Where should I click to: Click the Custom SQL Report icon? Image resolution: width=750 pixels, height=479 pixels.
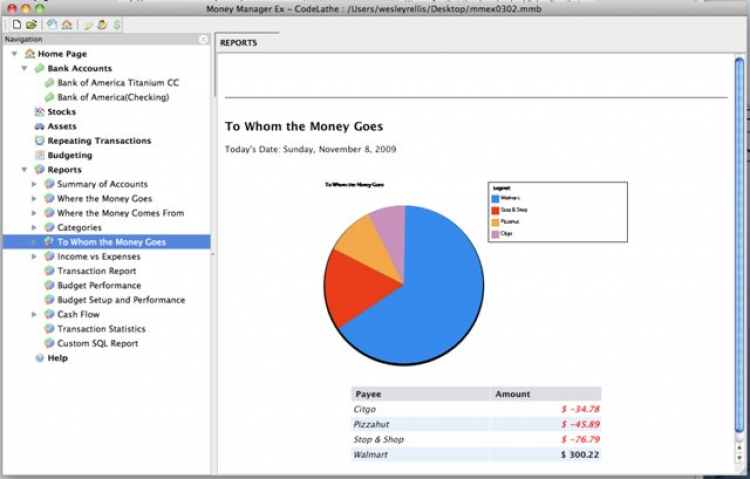coord(49,343)
